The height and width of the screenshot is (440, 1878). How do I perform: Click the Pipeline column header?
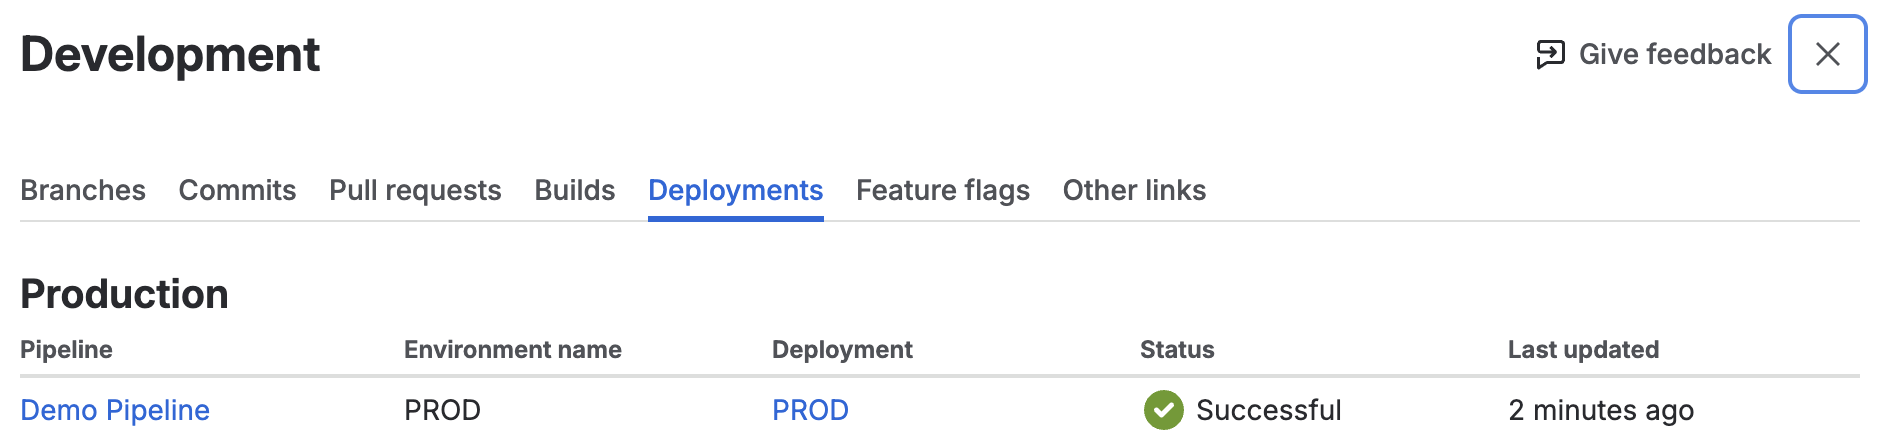[66, 349]
